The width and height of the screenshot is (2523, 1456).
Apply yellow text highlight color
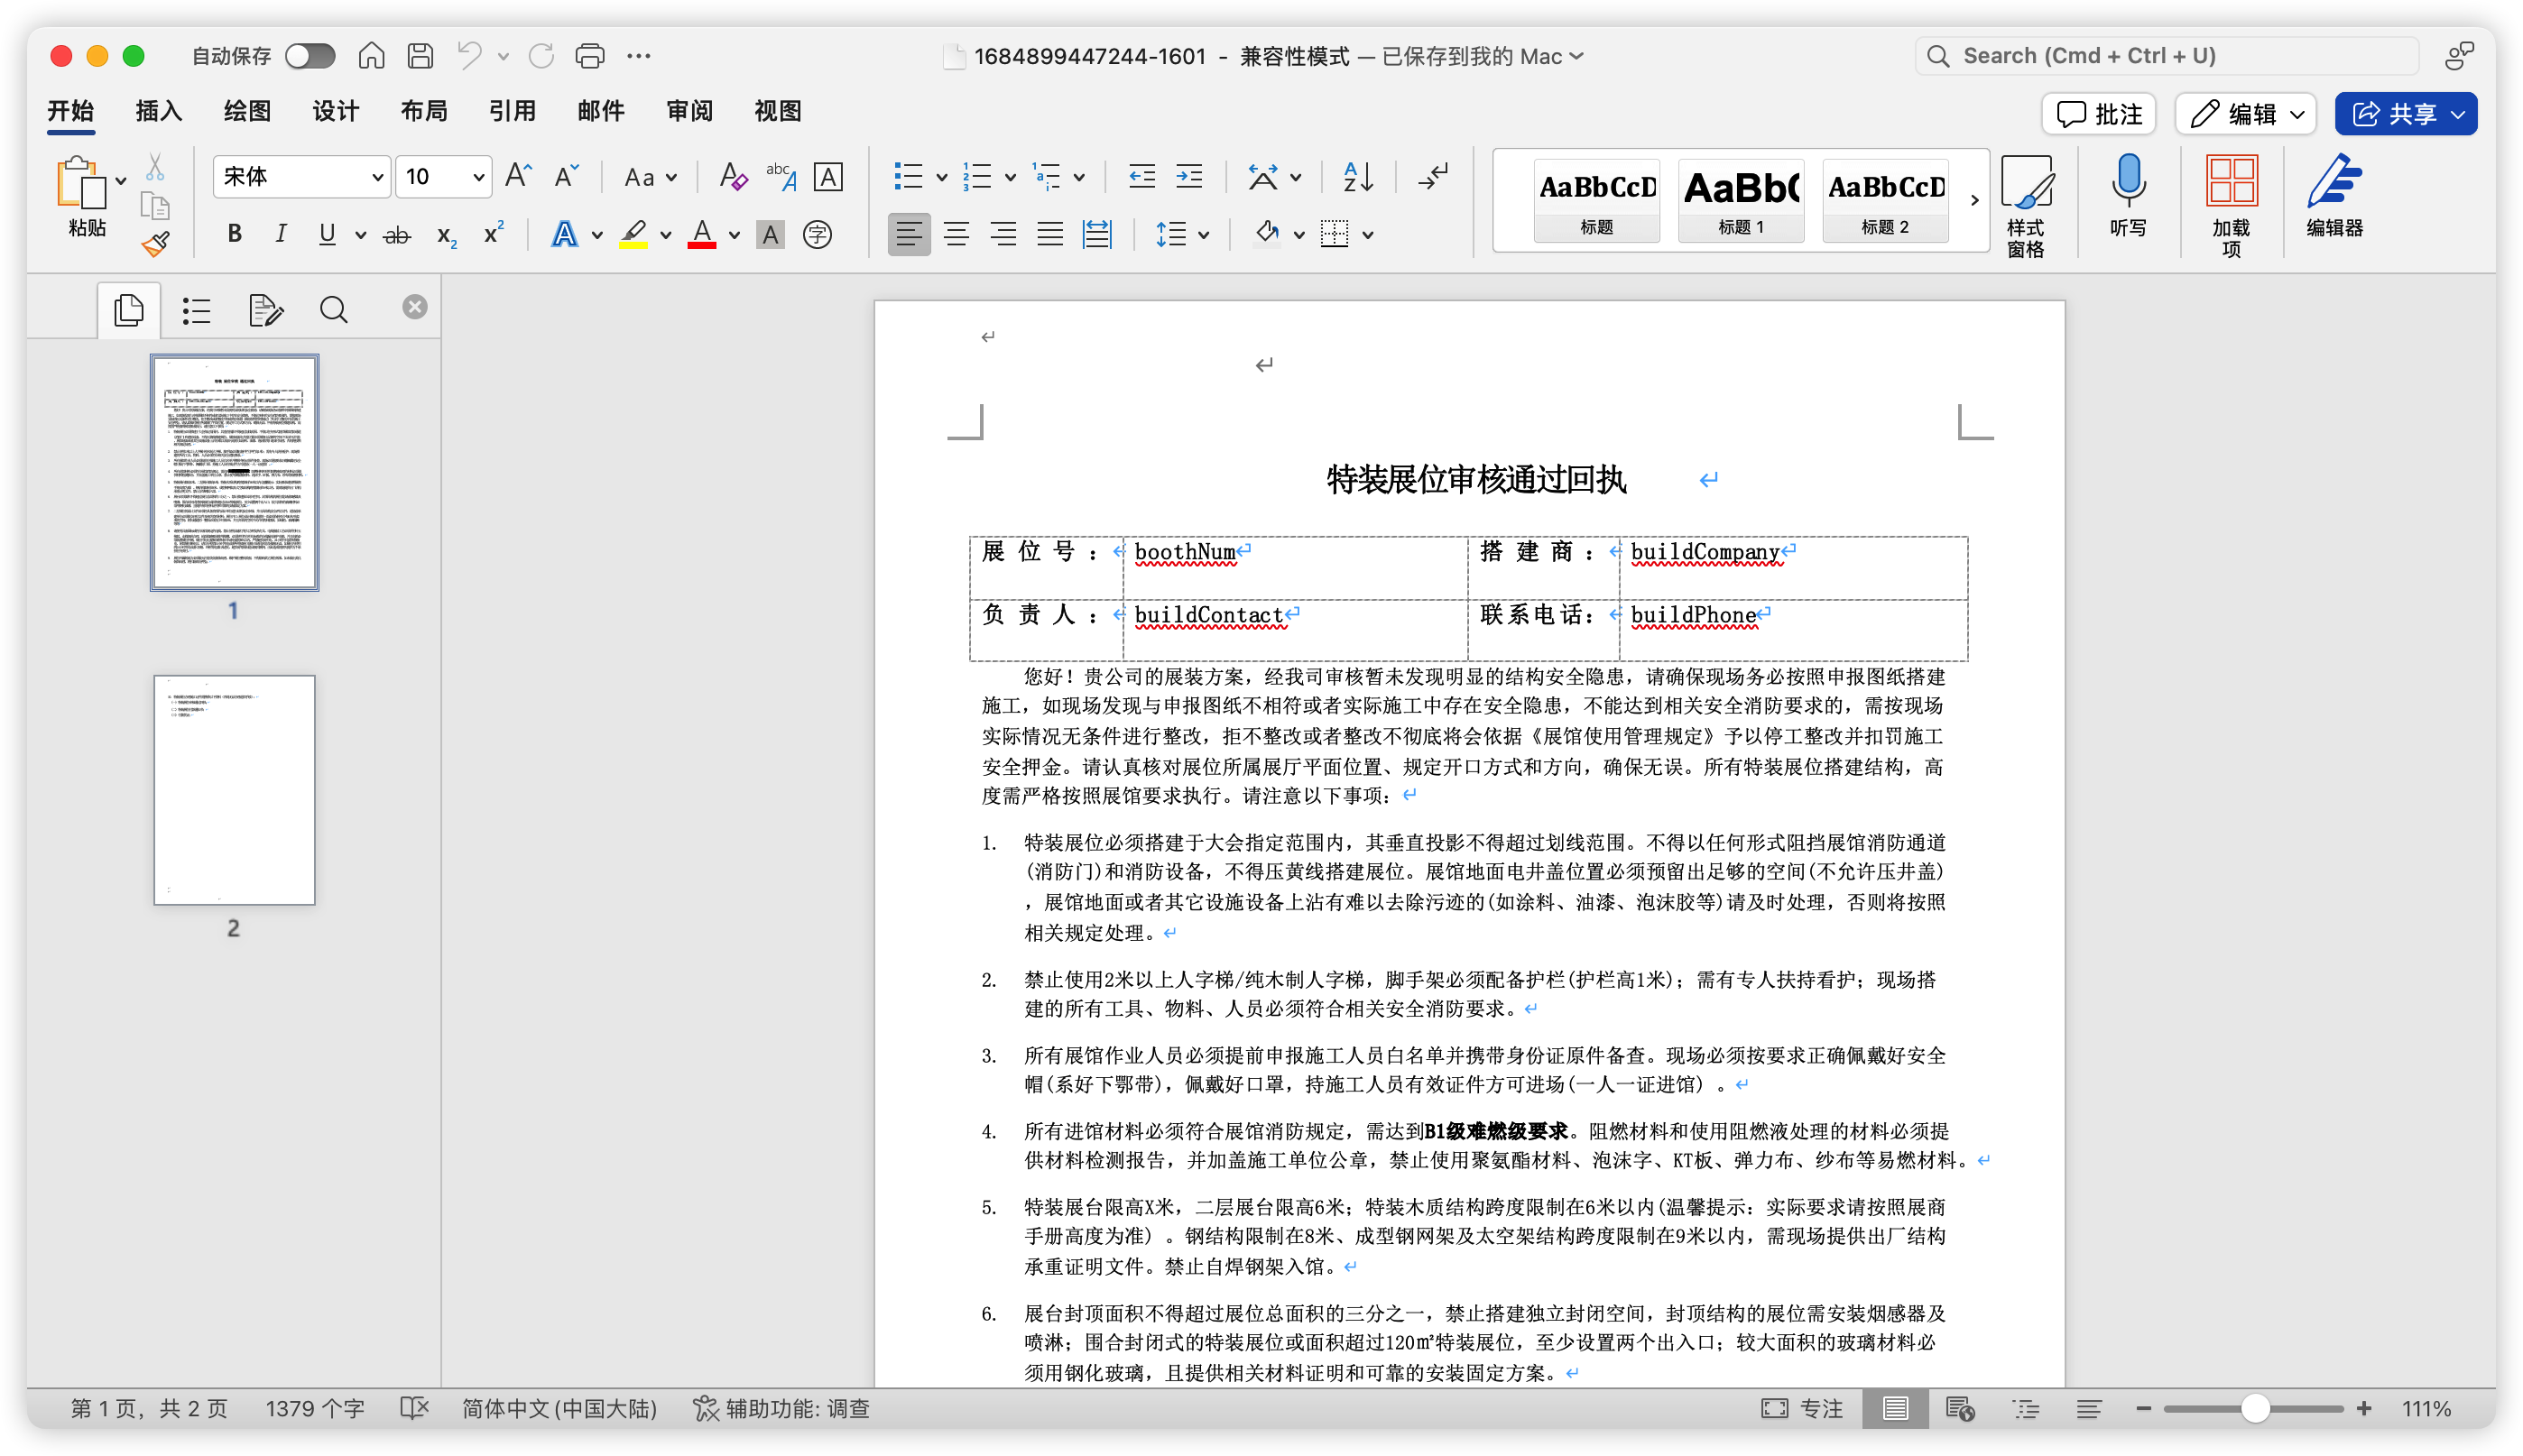point(633,235)
